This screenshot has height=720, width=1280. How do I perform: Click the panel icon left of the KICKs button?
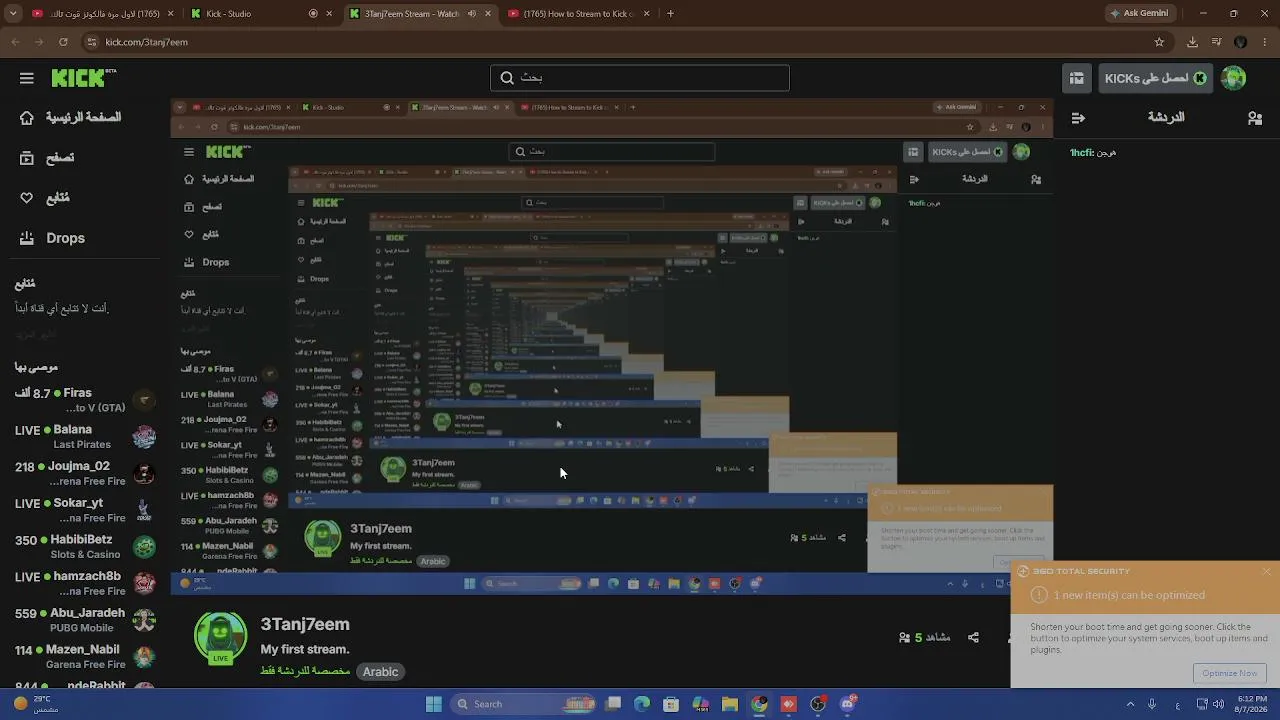(x=1076, y=78)
